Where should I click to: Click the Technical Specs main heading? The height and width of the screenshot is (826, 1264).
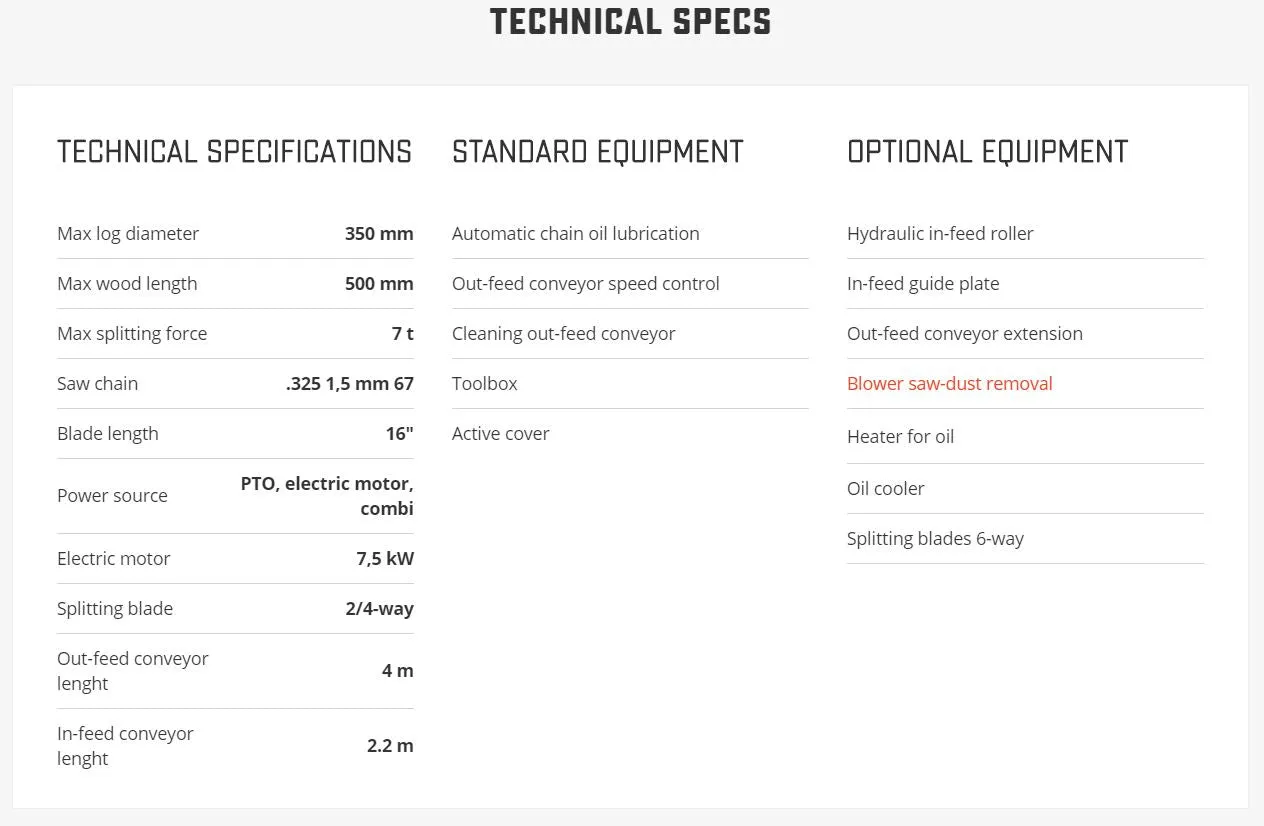(631, 22)
